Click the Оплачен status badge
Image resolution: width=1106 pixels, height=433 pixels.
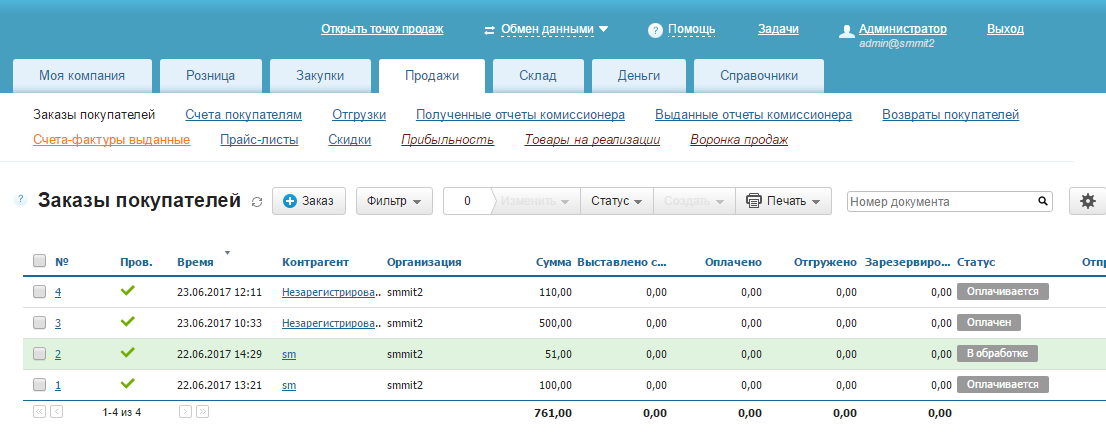(x=989, y=323)
